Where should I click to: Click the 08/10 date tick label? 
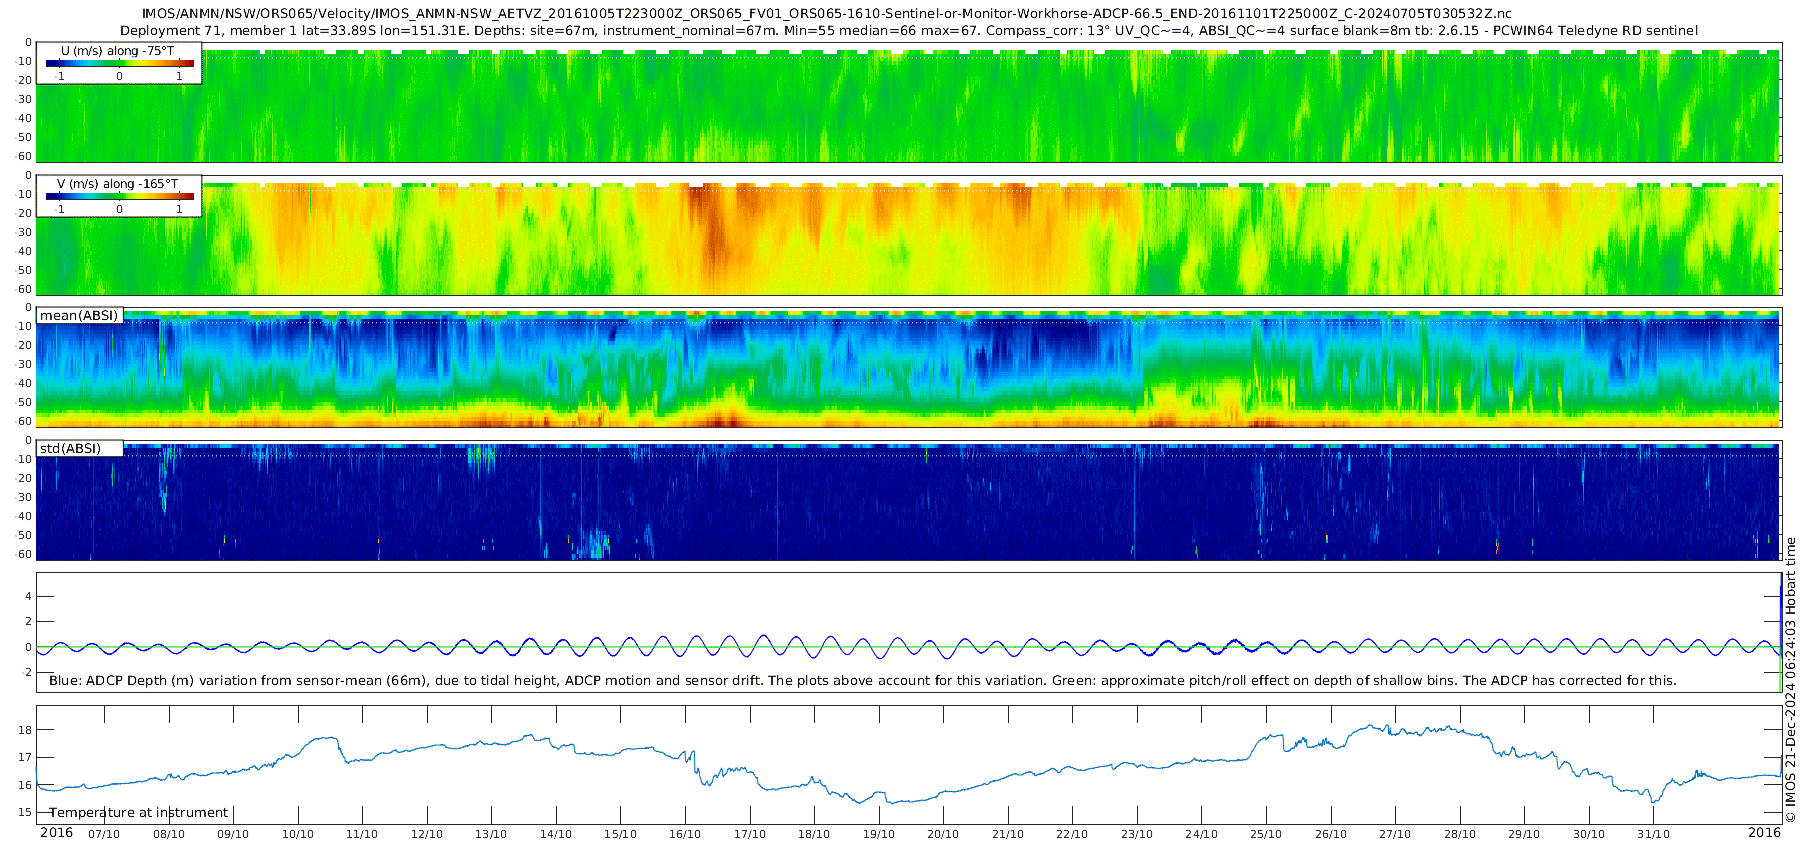point(168,834)
